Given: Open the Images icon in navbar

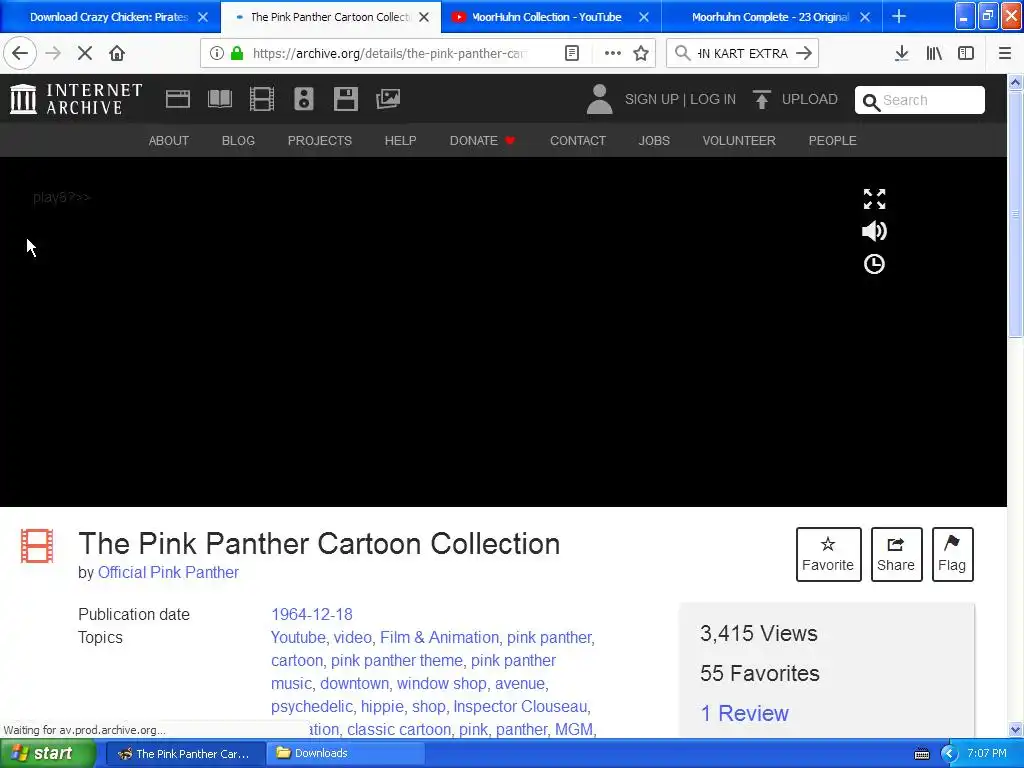Looking at the screenshot, I should coord(388,99).
